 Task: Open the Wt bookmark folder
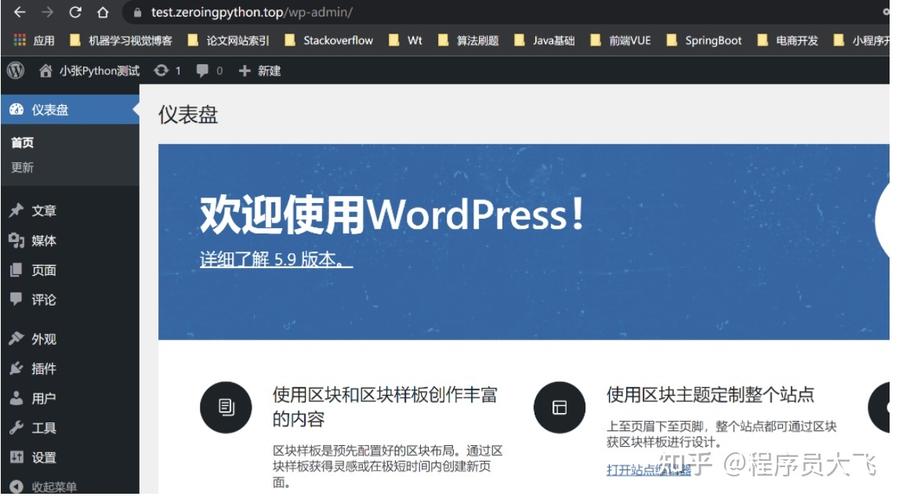405,40
